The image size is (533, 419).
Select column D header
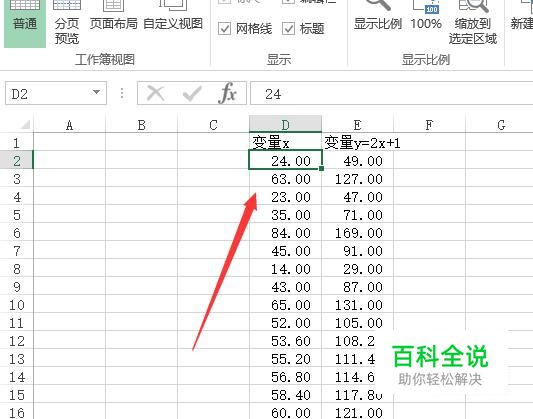tap(286, 125)
